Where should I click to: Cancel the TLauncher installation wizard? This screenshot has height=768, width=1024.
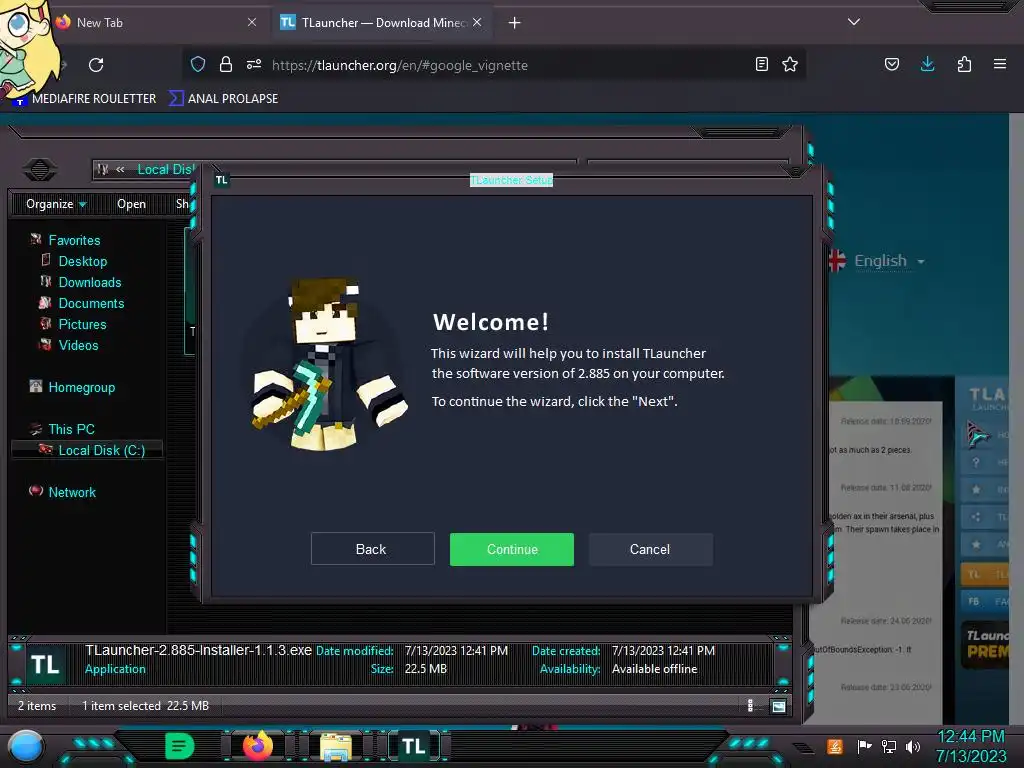coord(650,549)
